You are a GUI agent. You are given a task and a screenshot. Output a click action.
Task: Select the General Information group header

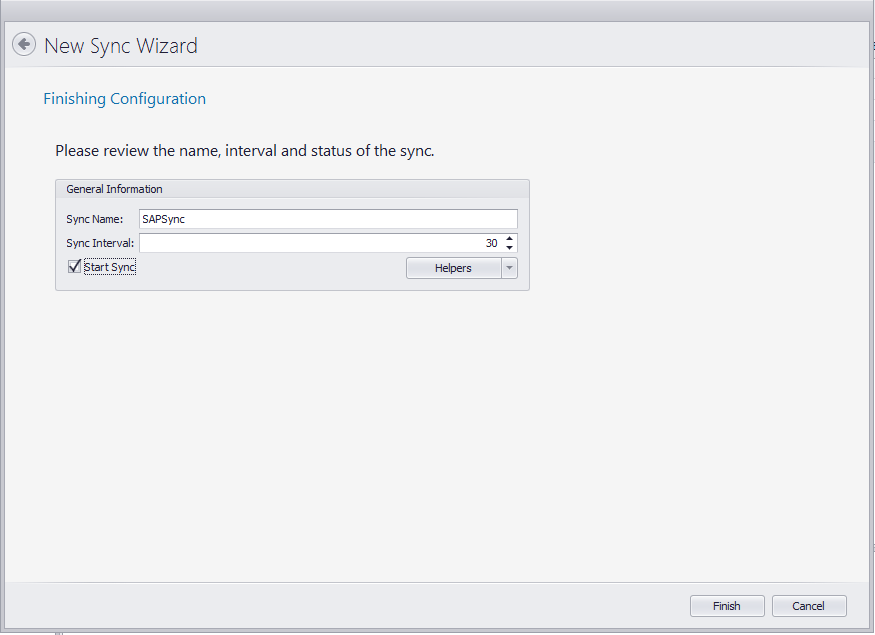114,189
